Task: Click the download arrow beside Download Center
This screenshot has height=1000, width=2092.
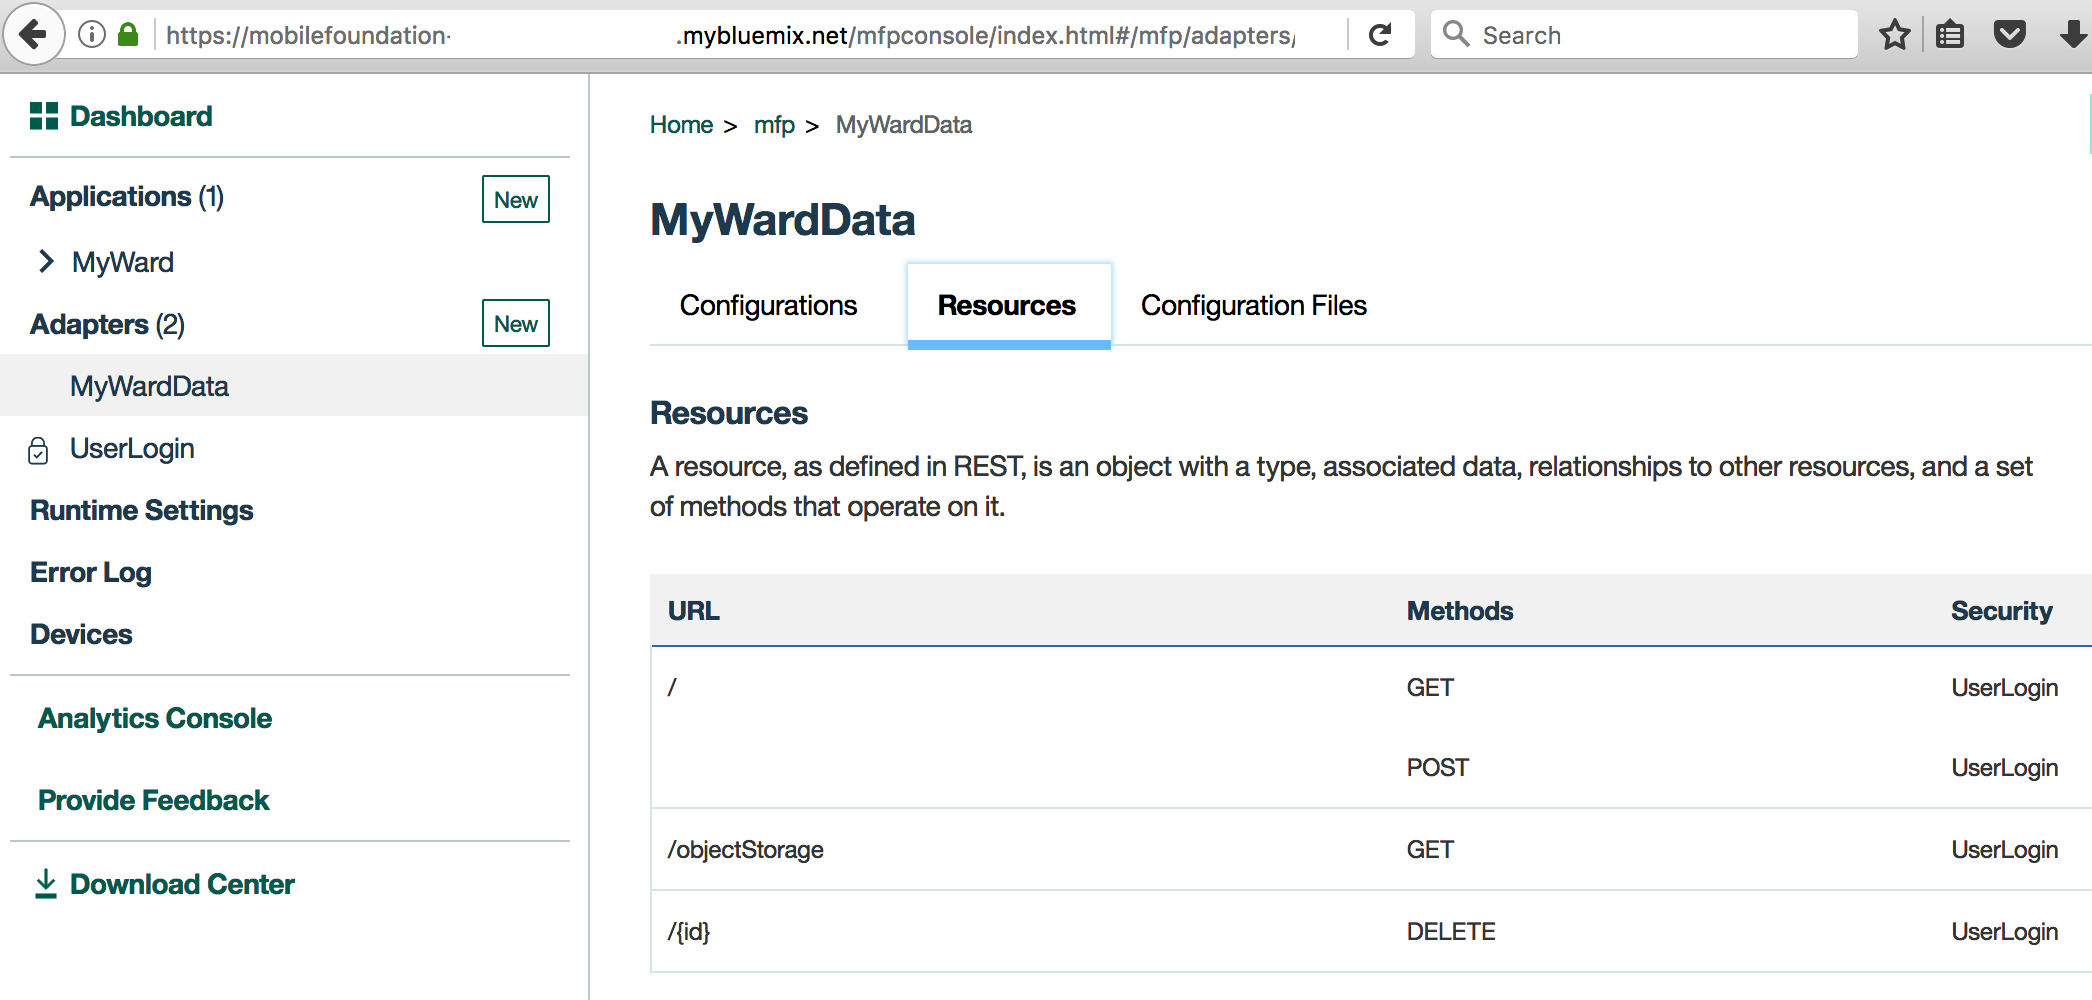Action: pos(45,883)
